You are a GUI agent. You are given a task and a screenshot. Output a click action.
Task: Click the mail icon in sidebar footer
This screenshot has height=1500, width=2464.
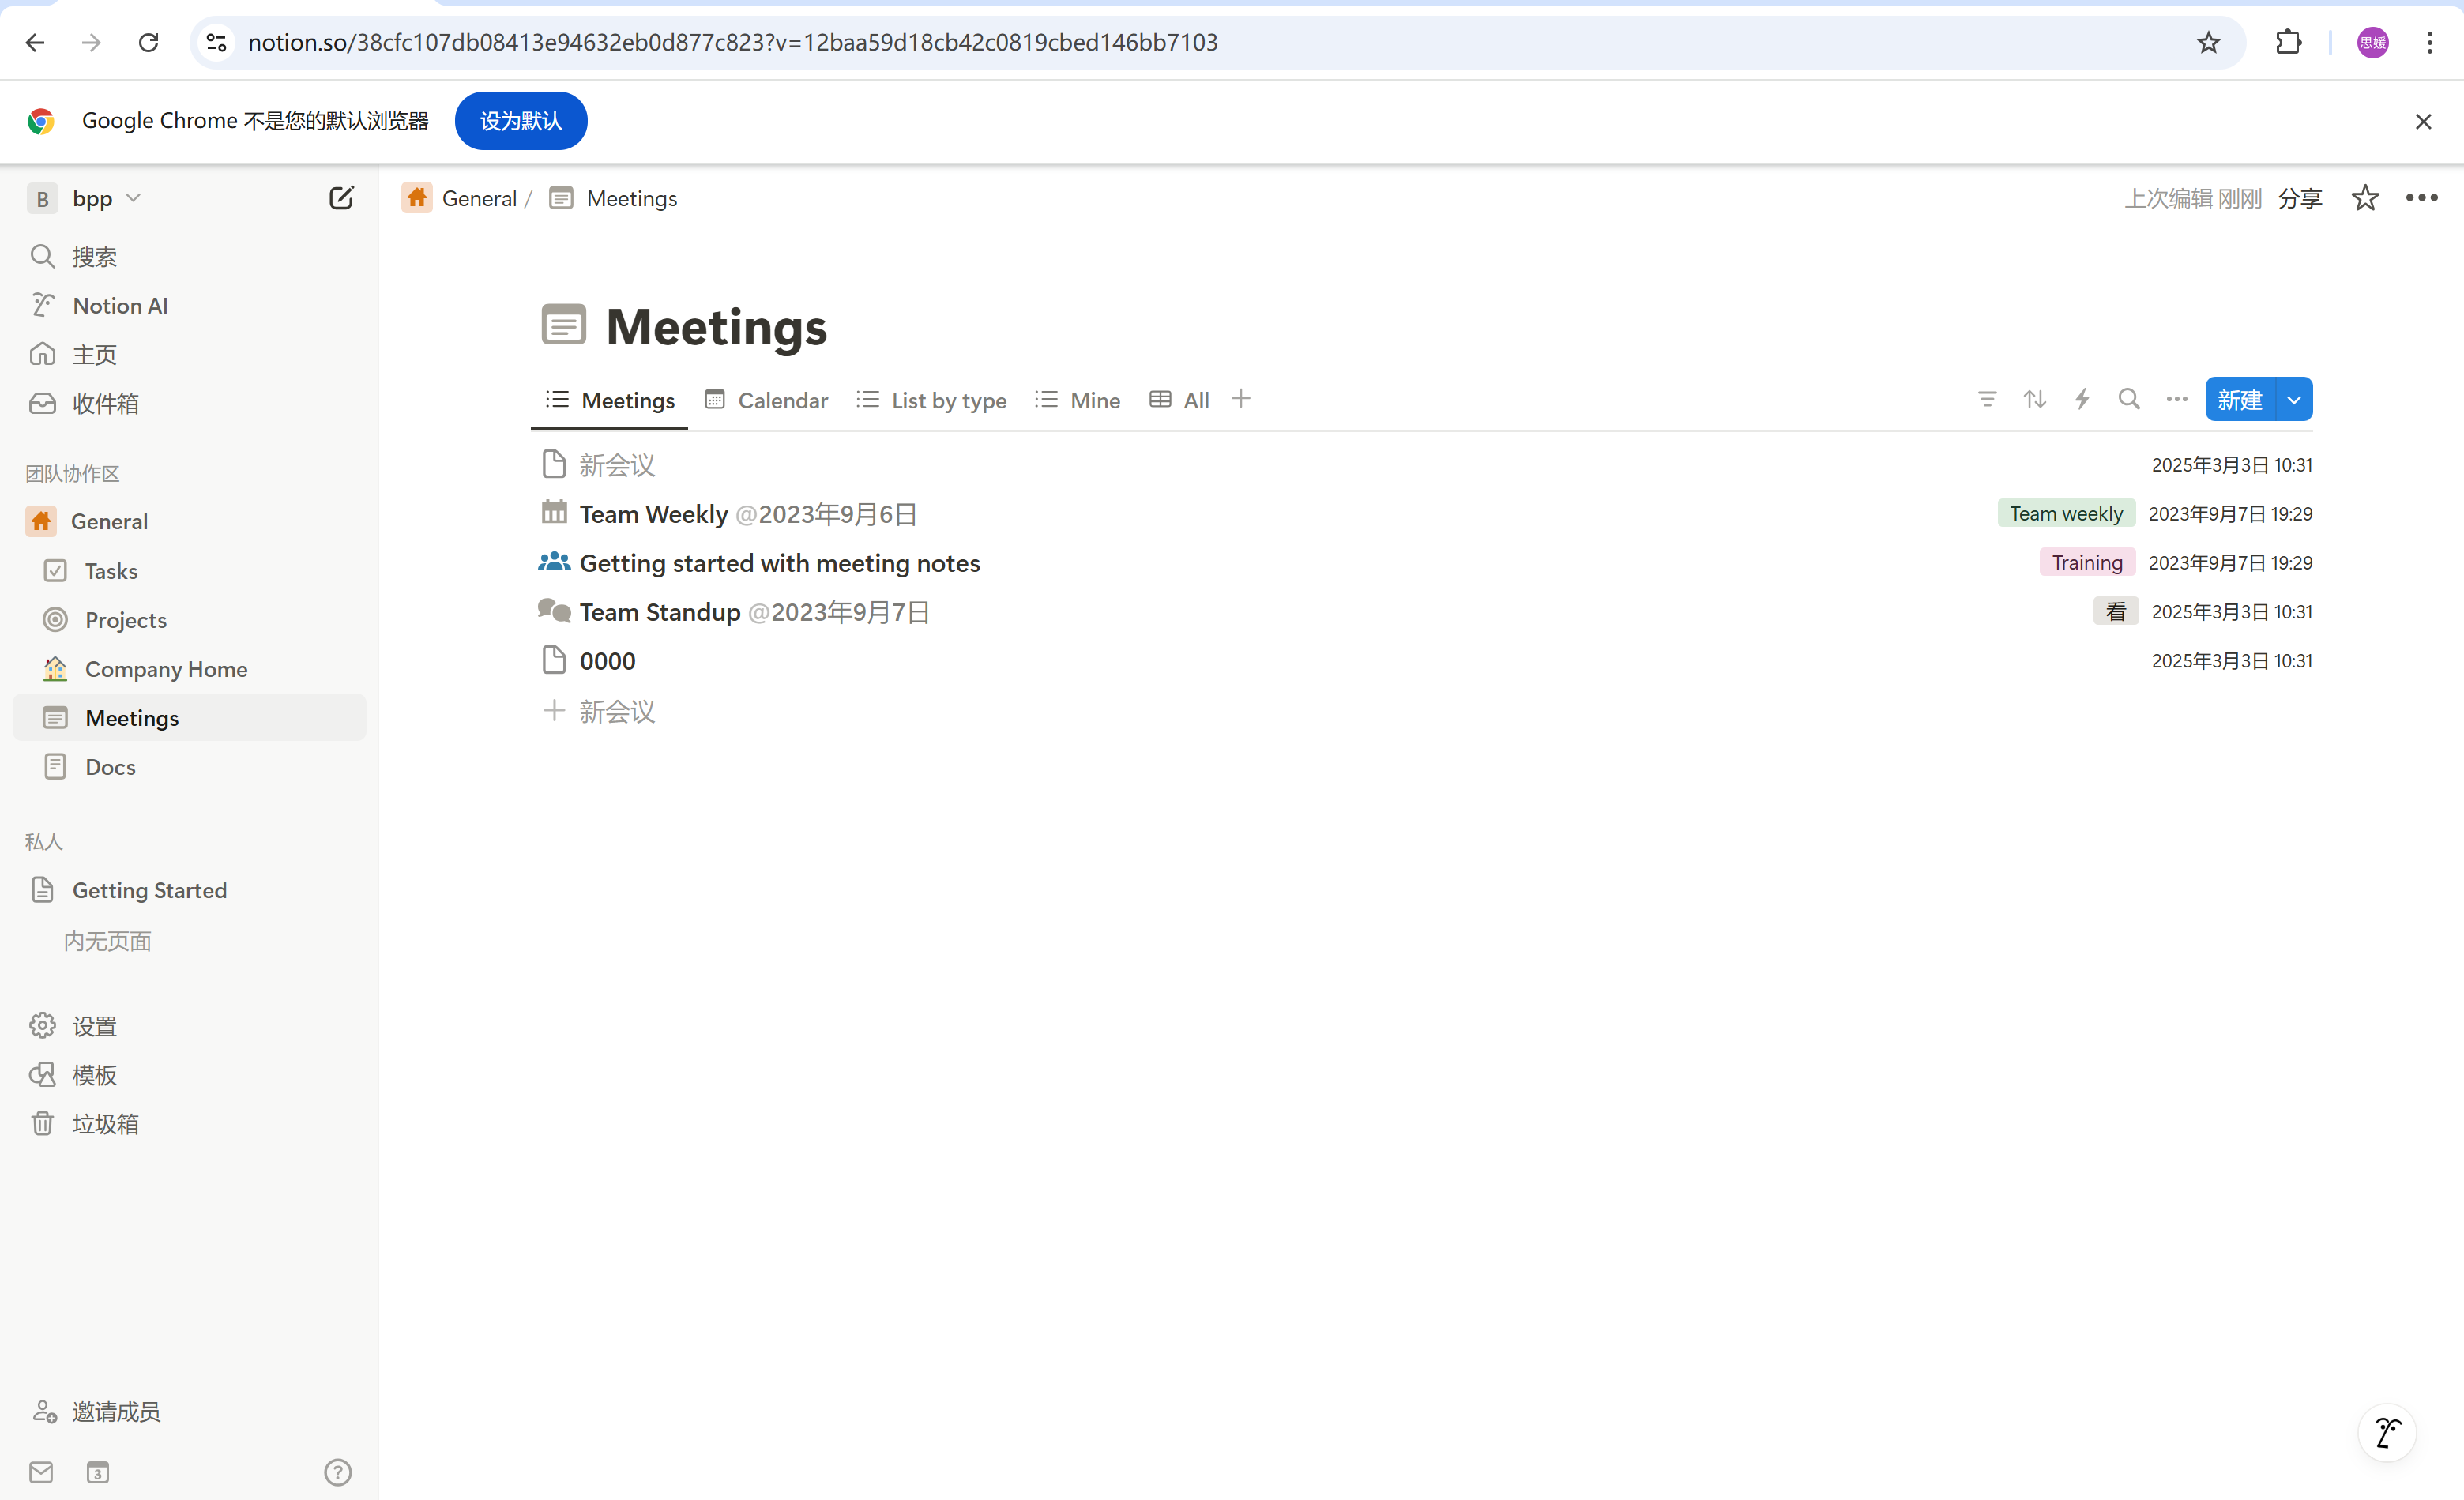pyautogui.click(x=41, y=1472)
